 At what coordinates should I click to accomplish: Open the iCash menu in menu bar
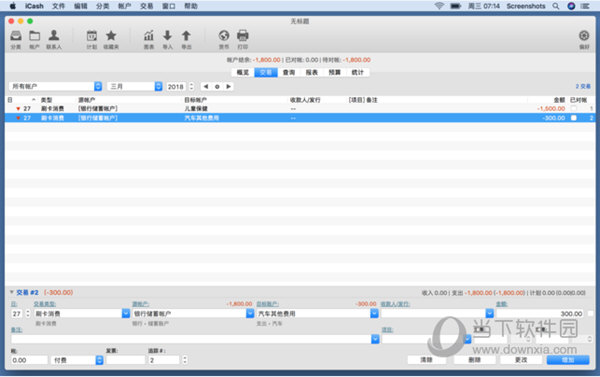click(x=34, y=6)
